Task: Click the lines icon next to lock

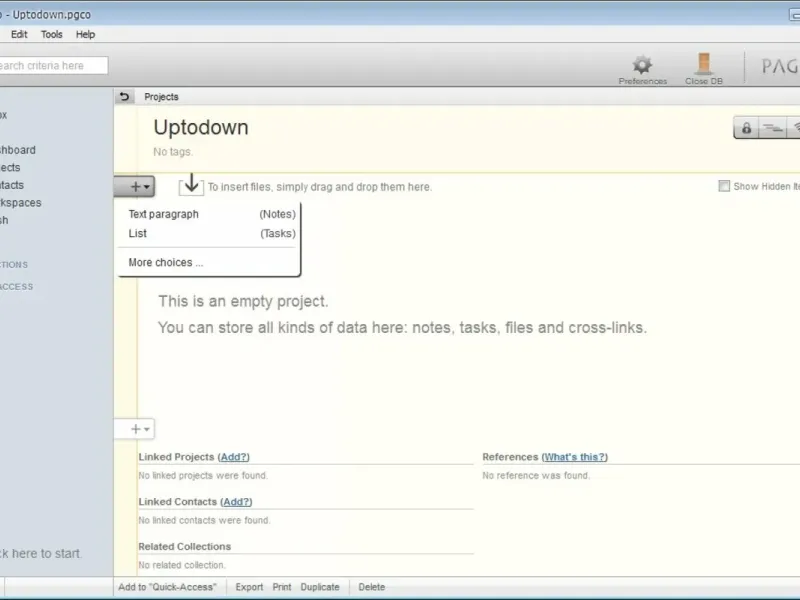Action: click(x=772, y=128)
